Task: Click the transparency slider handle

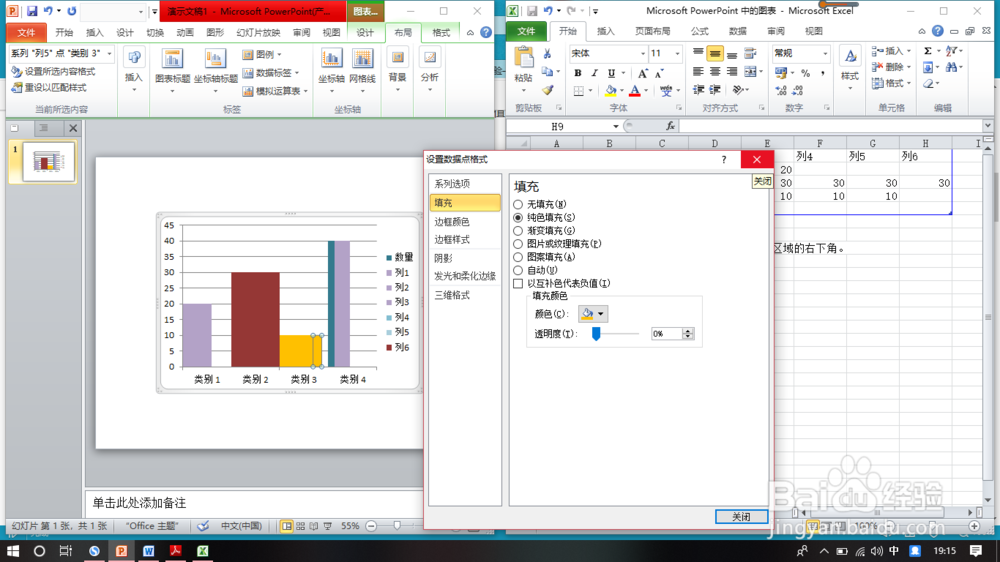Action: (x=596, y=334)
